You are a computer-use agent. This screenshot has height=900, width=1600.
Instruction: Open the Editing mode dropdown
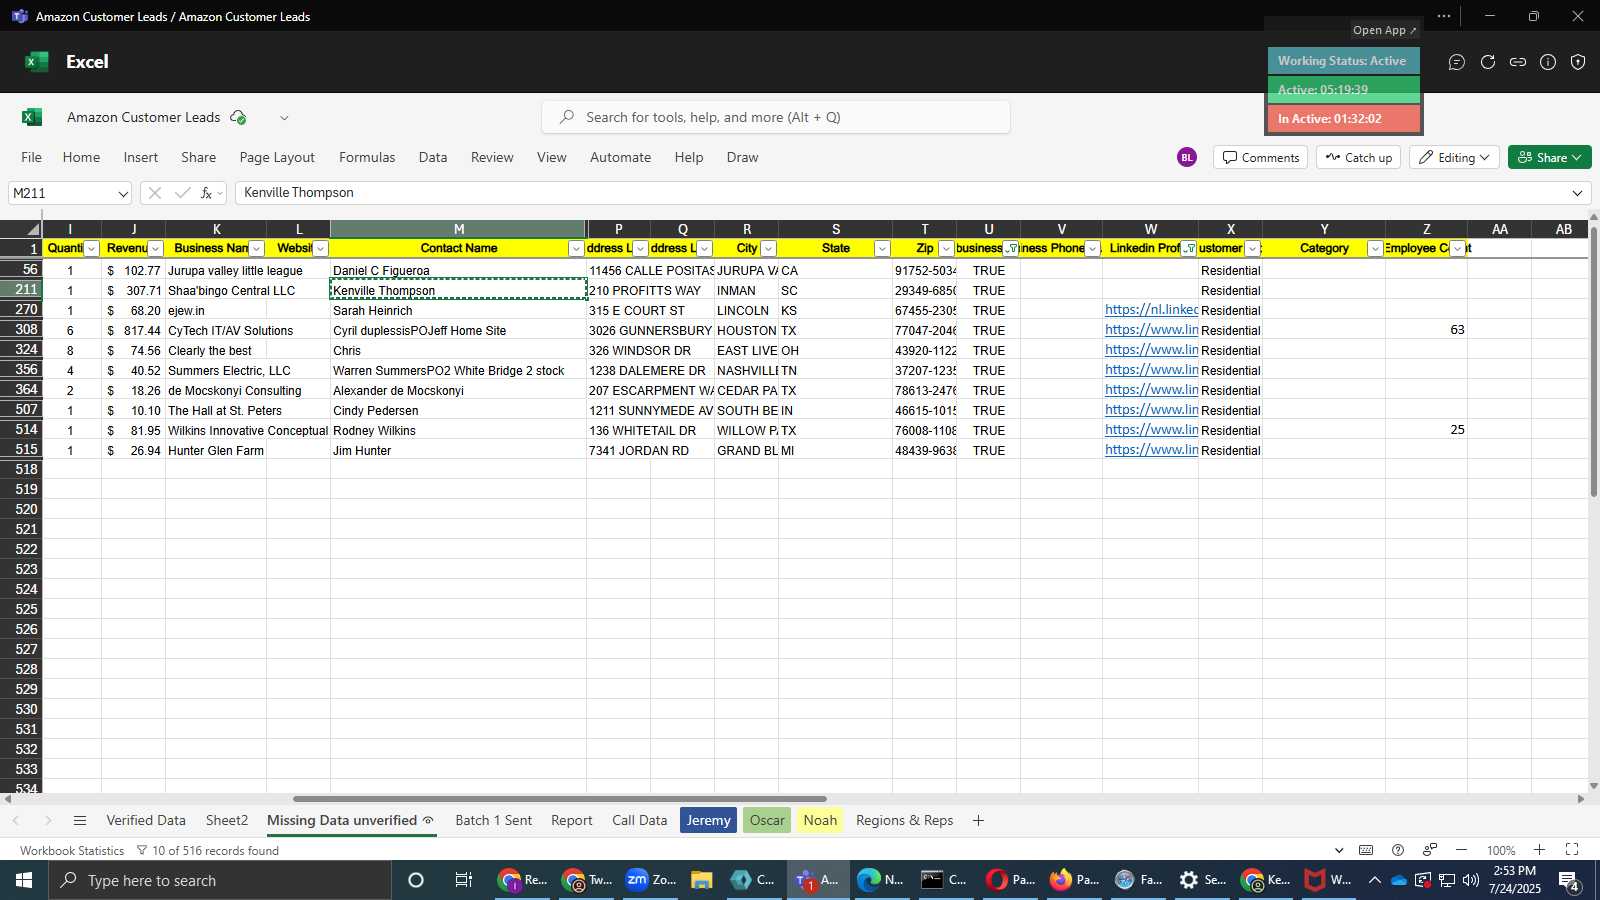(1455, 157)
